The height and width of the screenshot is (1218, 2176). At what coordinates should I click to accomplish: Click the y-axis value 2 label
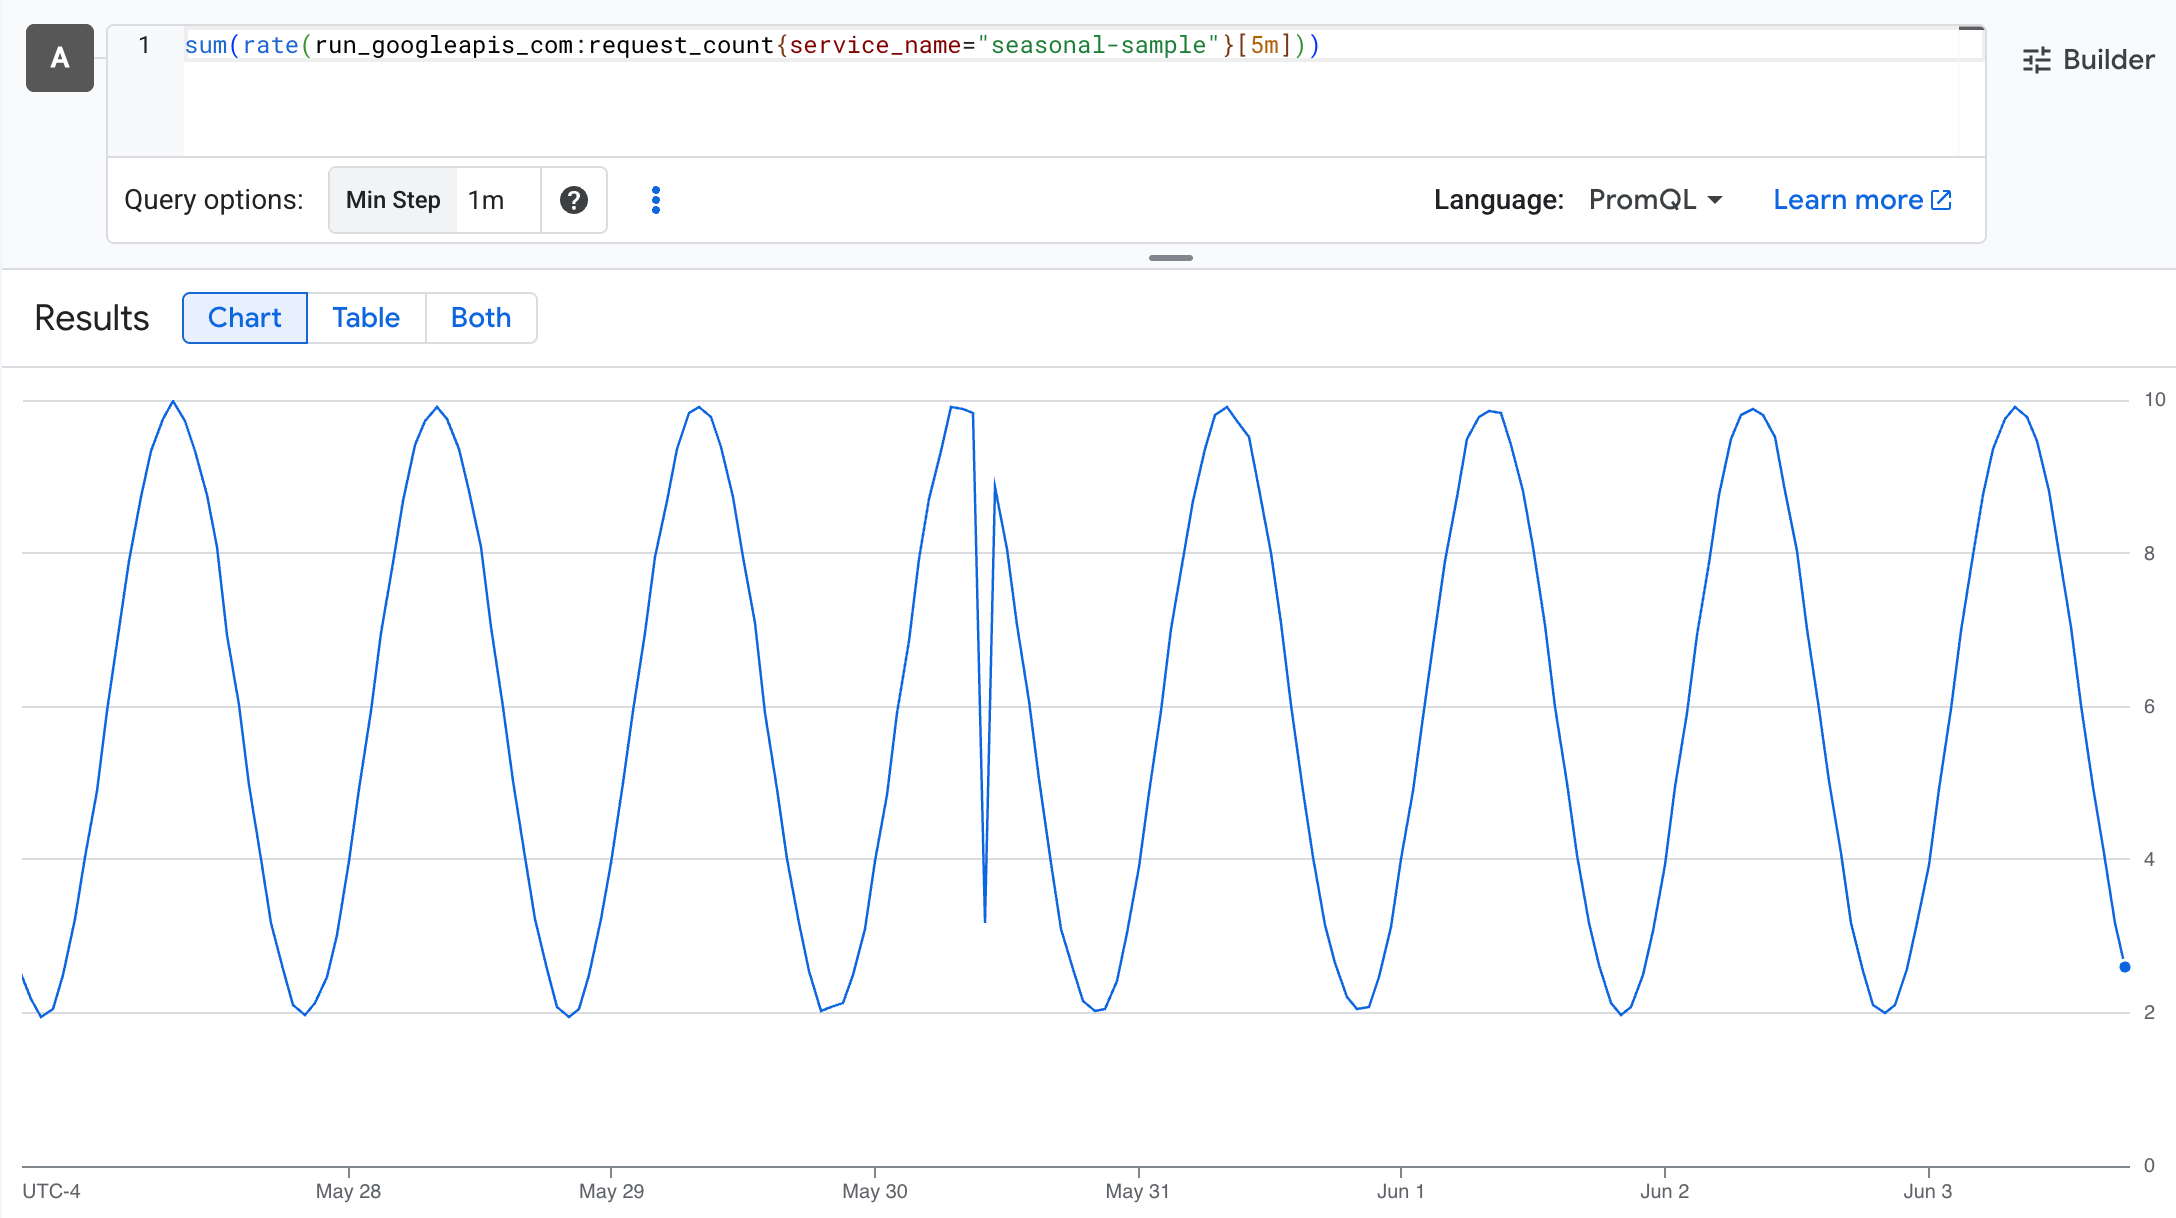click(2149, 1012)
